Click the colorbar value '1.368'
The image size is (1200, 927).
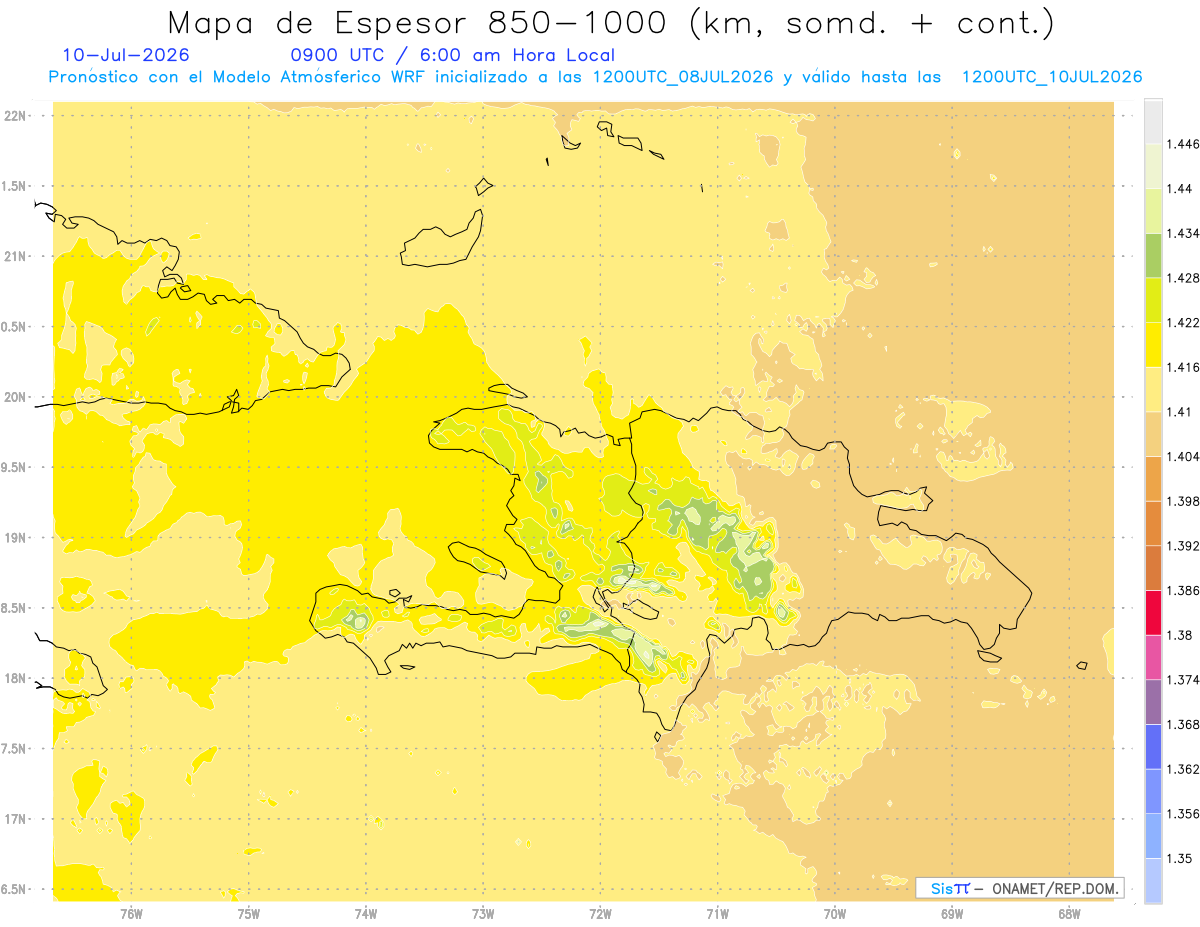(x=1183, y=724)
